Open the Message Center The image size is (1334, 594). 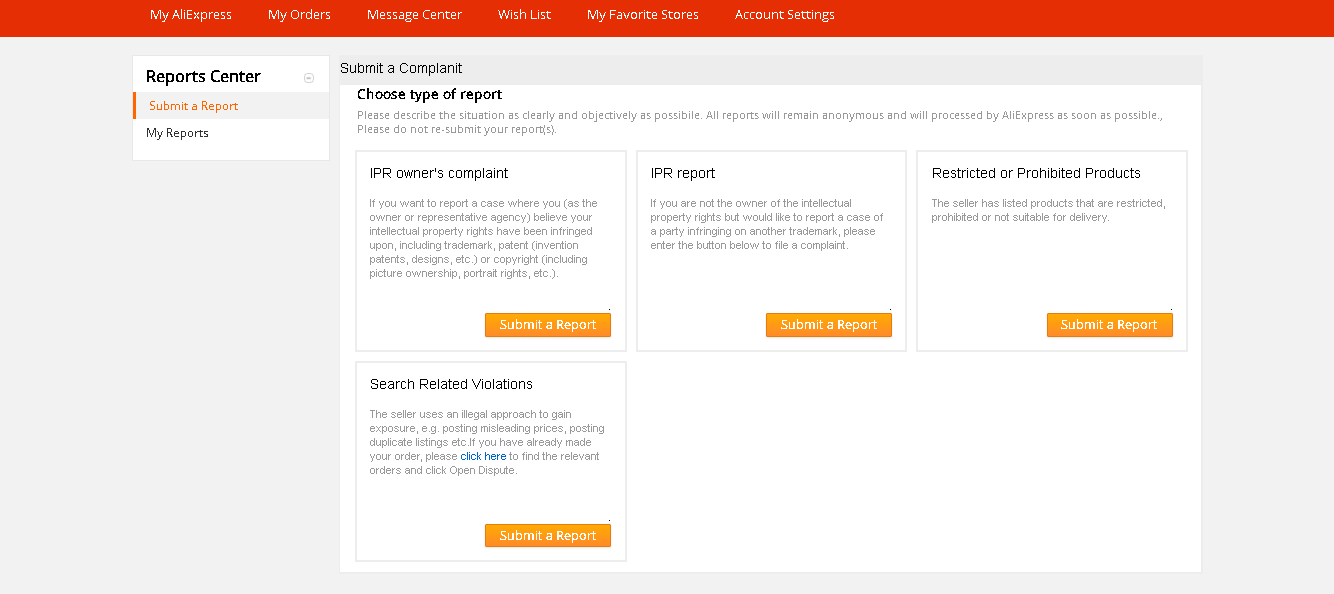414,15
